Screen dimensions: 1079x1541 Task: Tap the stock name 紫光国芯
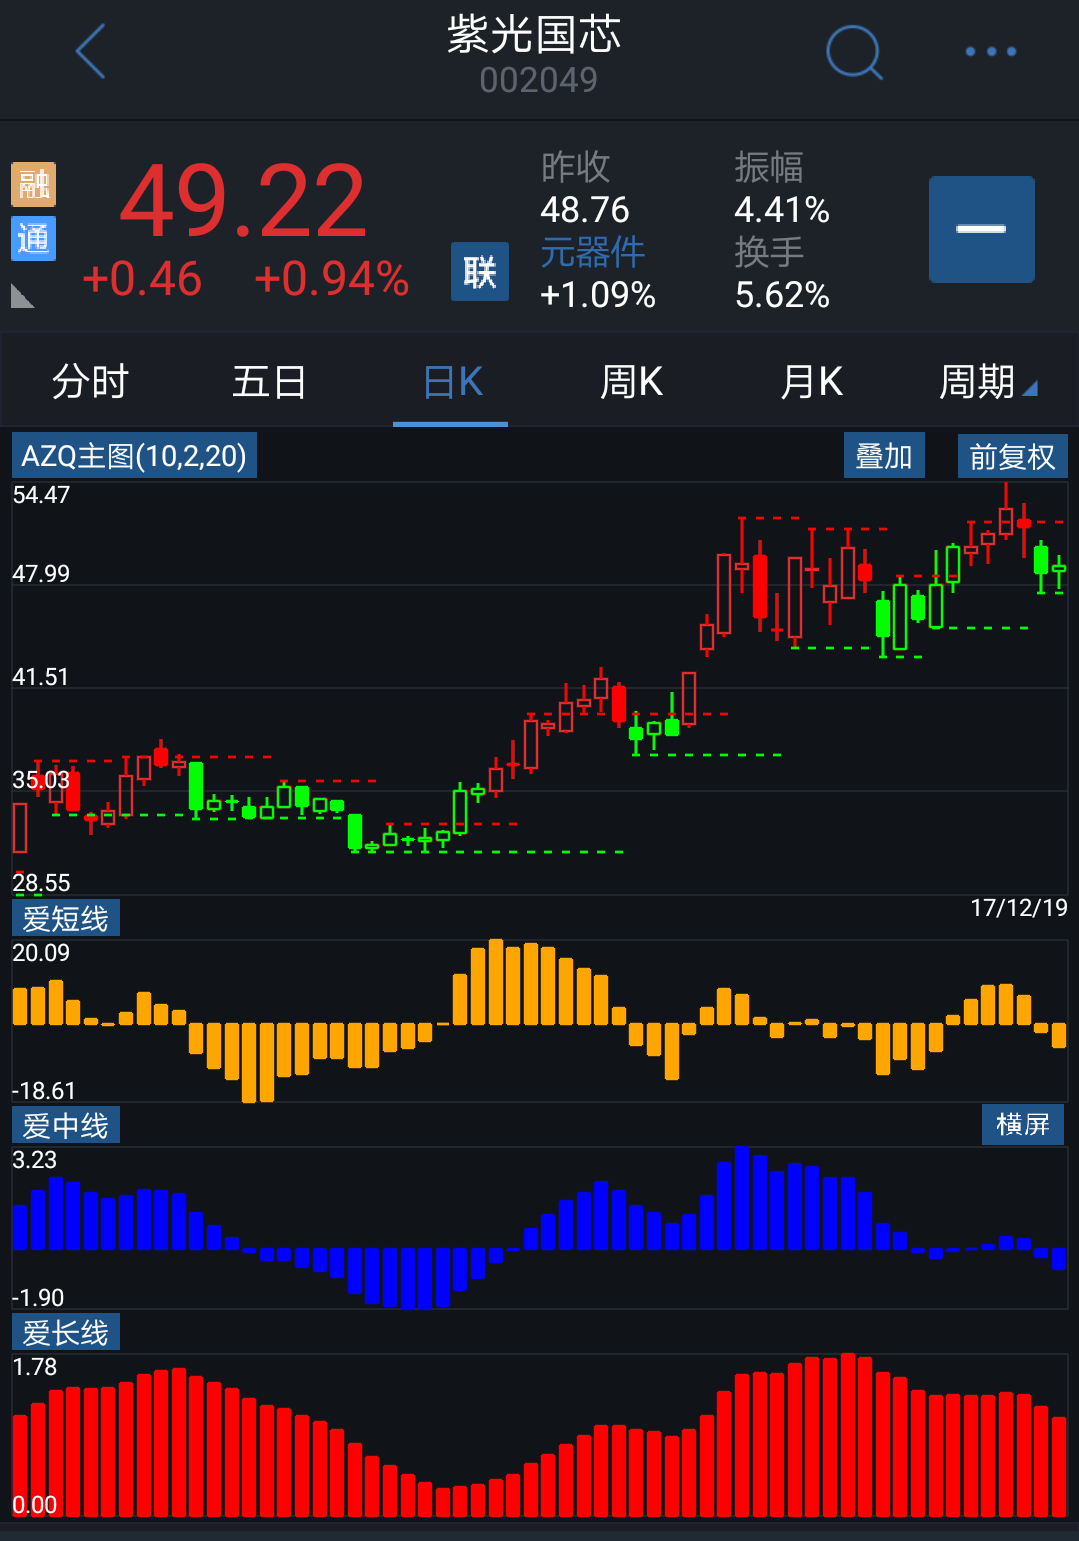pos(535,34)
